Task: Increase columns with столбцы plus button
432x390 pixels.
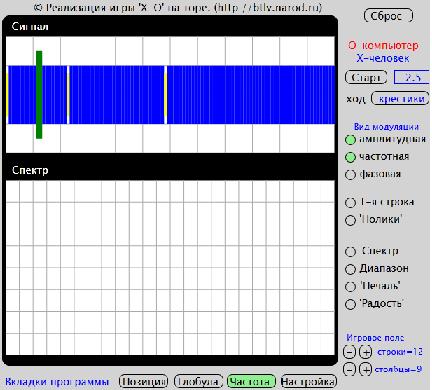Action: 366,369
